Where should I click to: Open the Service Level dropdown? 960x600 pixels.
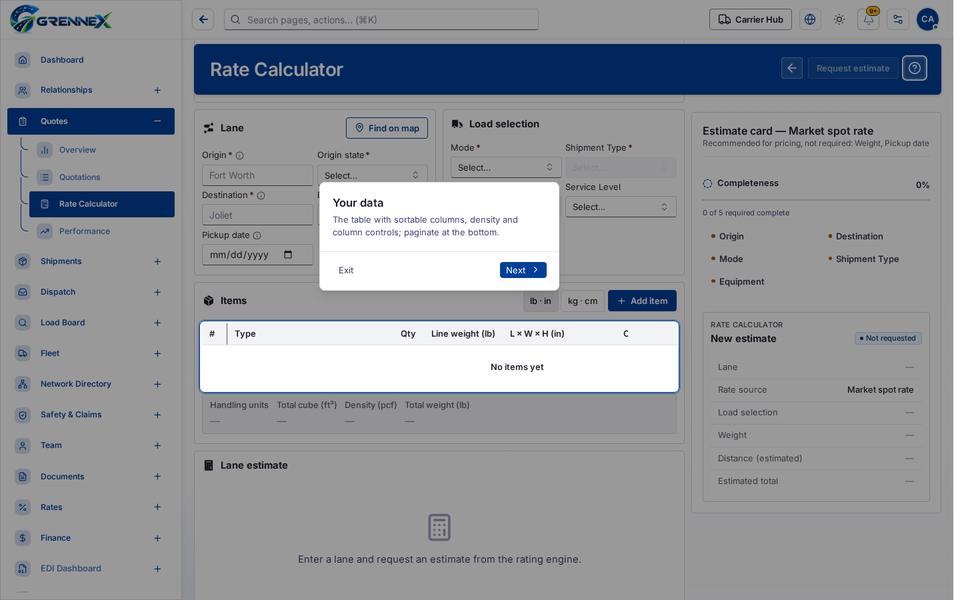coord(620,207)
